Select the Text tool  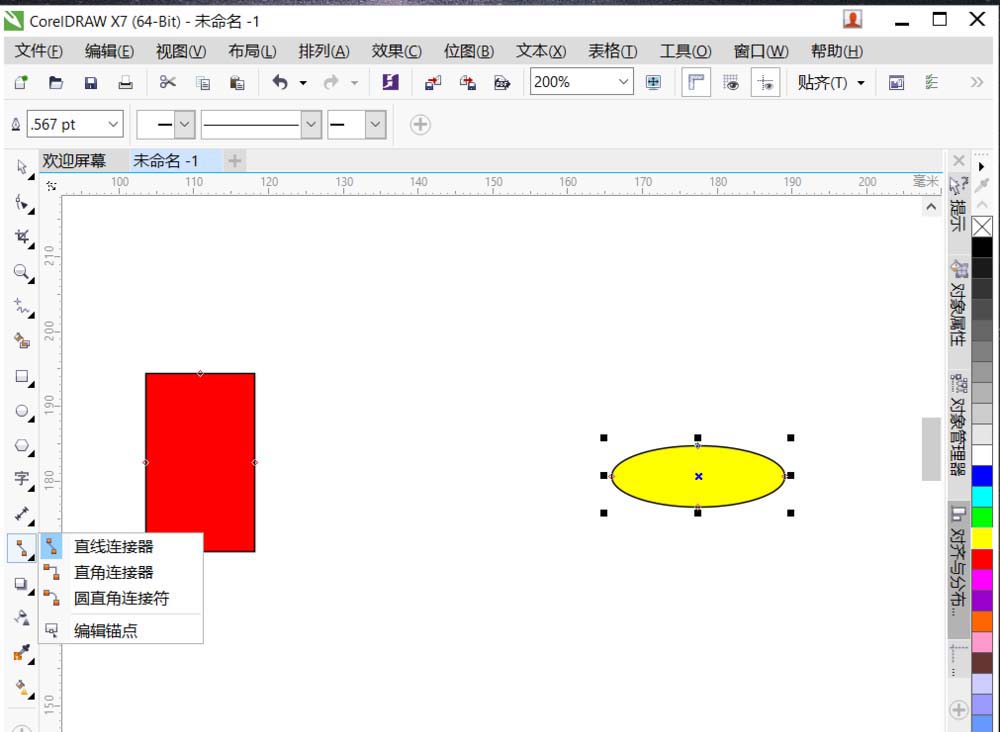pos(22,479)
